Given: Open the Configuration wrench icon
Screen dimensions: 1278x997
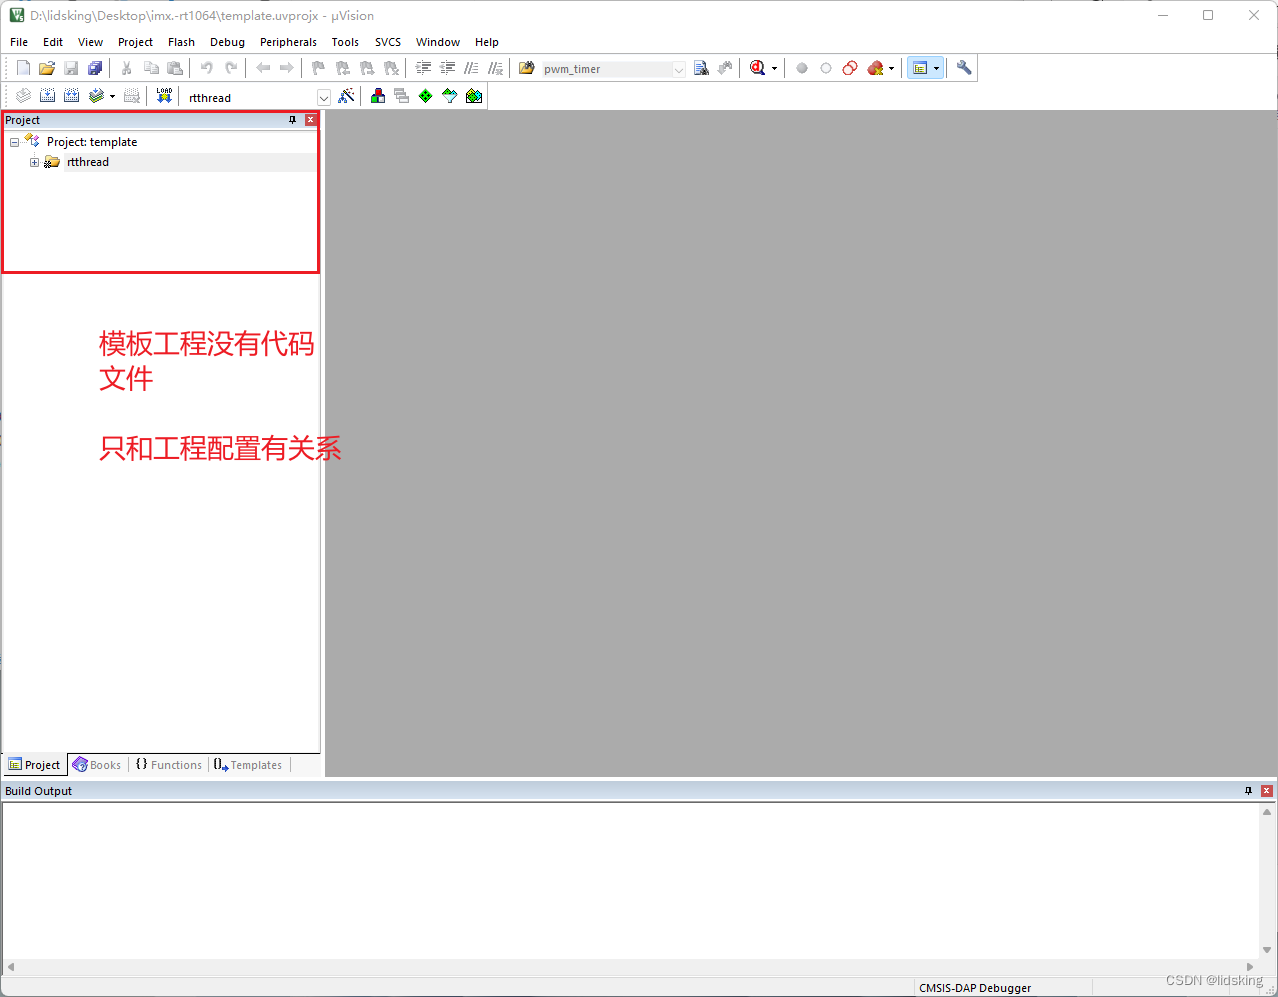Looking at the screenshot, I should pyautogui.click(x=962, y=67).
